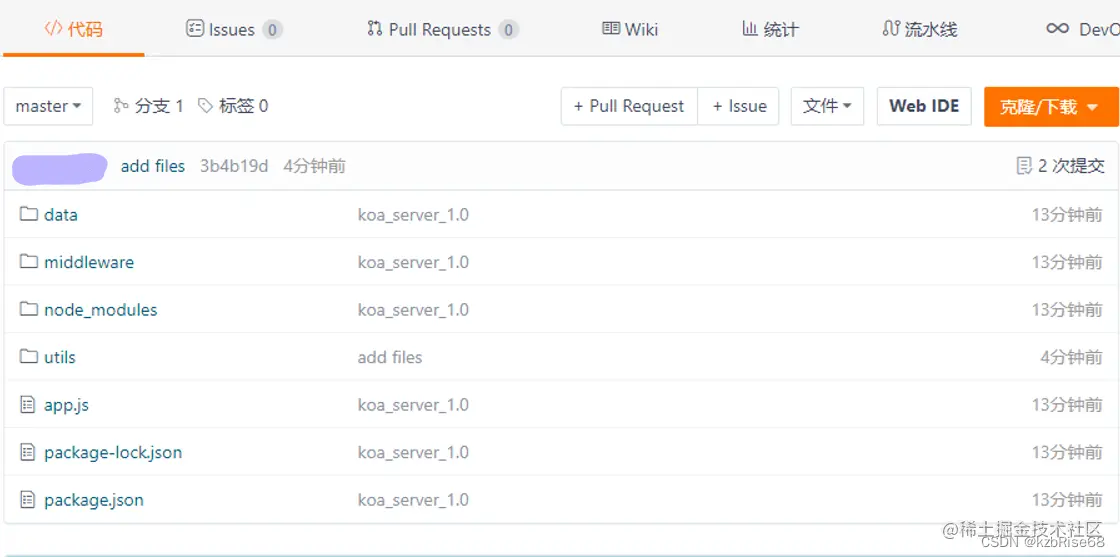
Task: Open the 代码 code tab
Action: click(74, 29)
